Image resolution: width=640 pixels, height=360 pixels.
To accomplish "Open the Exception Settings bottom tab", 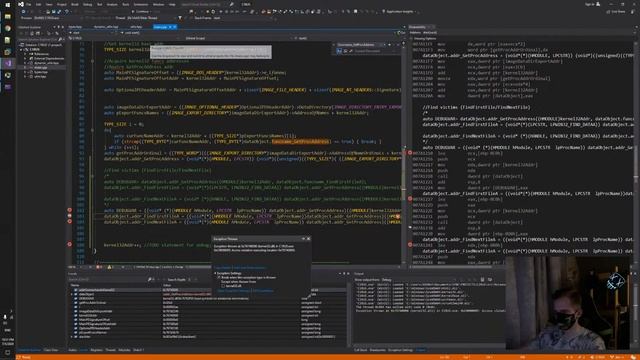I will pos(400,350).
